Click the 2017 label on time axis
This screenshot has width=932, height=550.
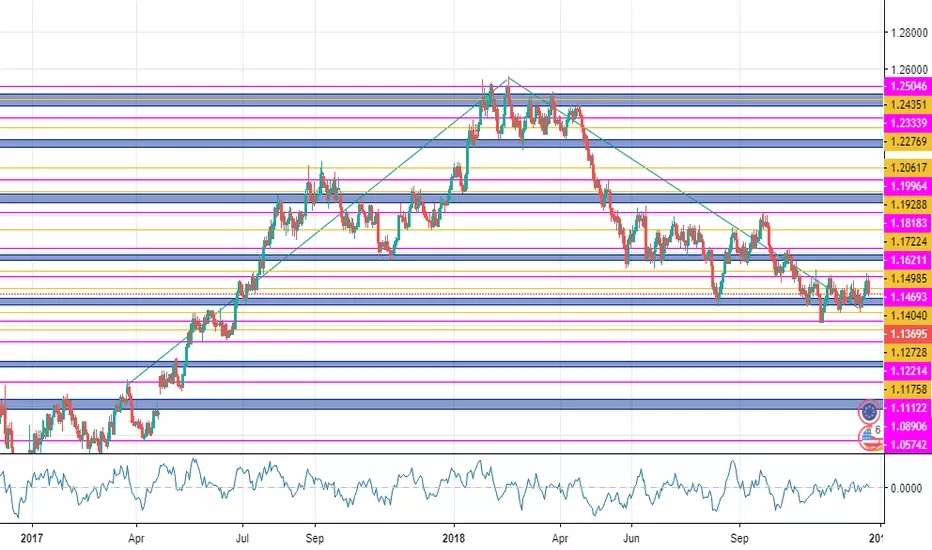(32, 538)
